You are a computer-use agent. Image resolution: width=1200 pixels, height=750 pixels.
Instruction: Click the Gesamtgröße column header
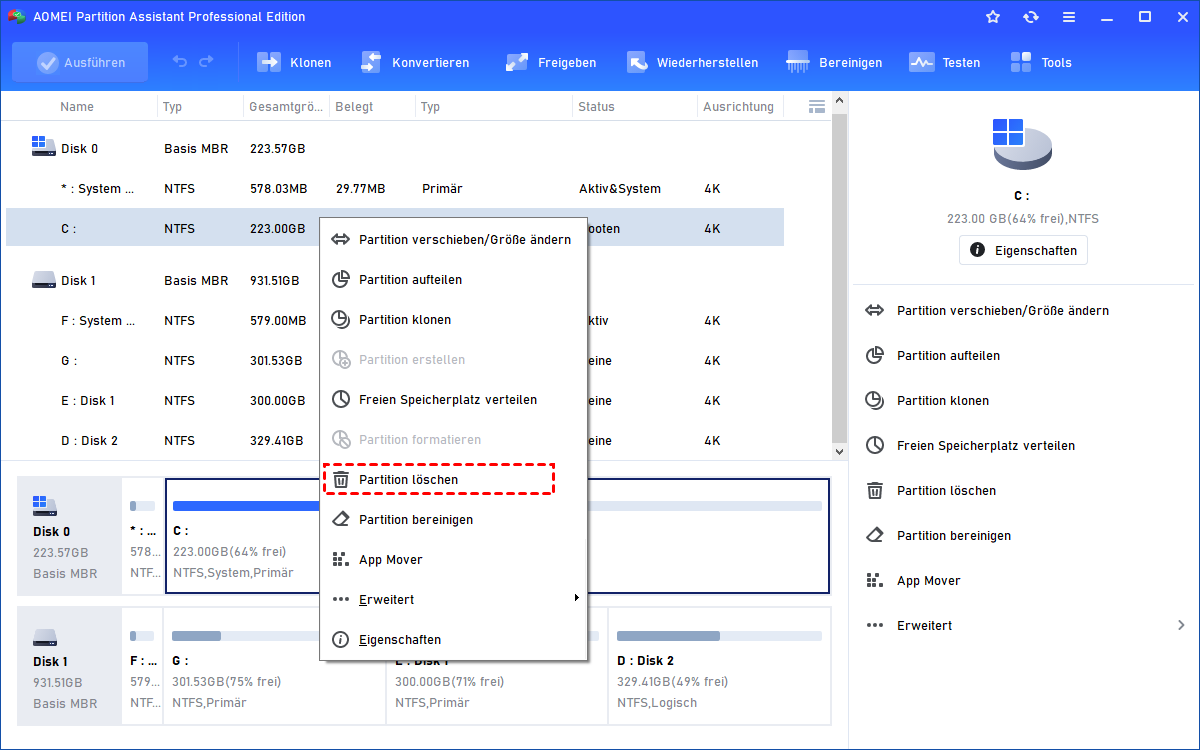(286, 107)
